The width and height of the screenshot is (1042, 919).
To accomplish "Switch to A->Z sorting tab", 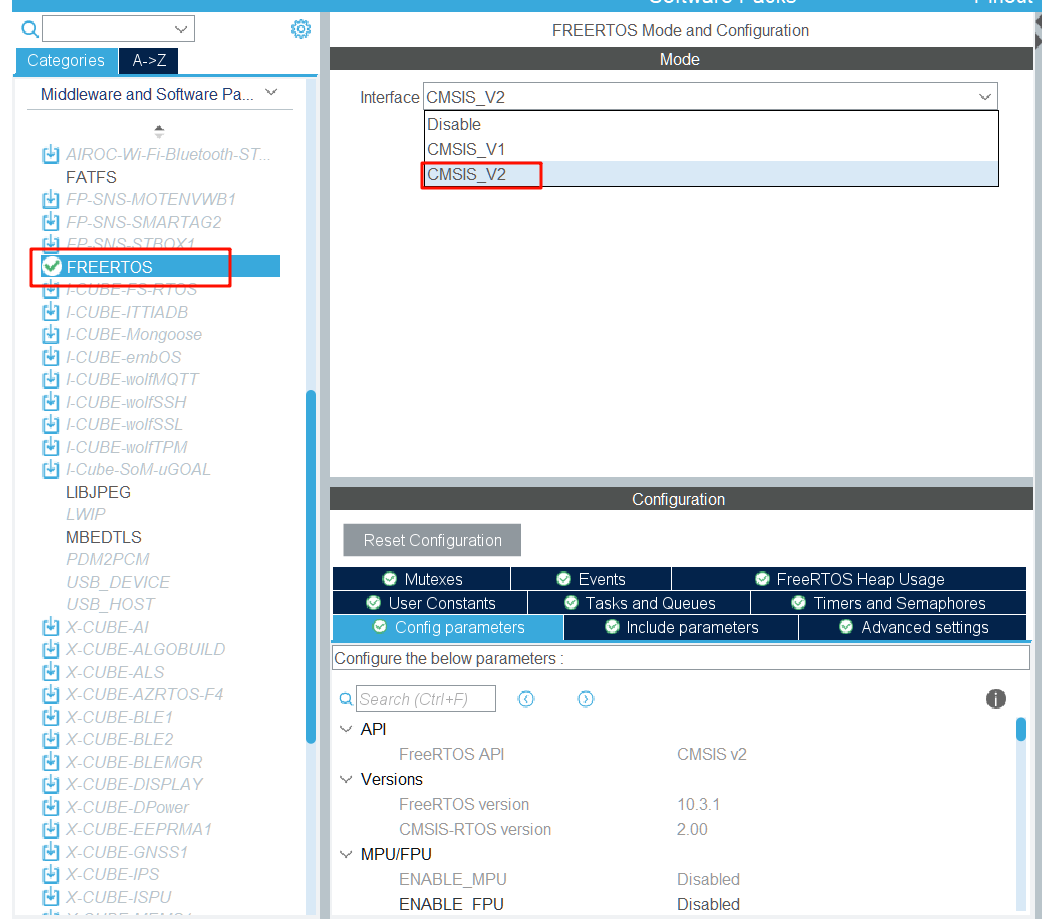I will click(x=149, y=60).
